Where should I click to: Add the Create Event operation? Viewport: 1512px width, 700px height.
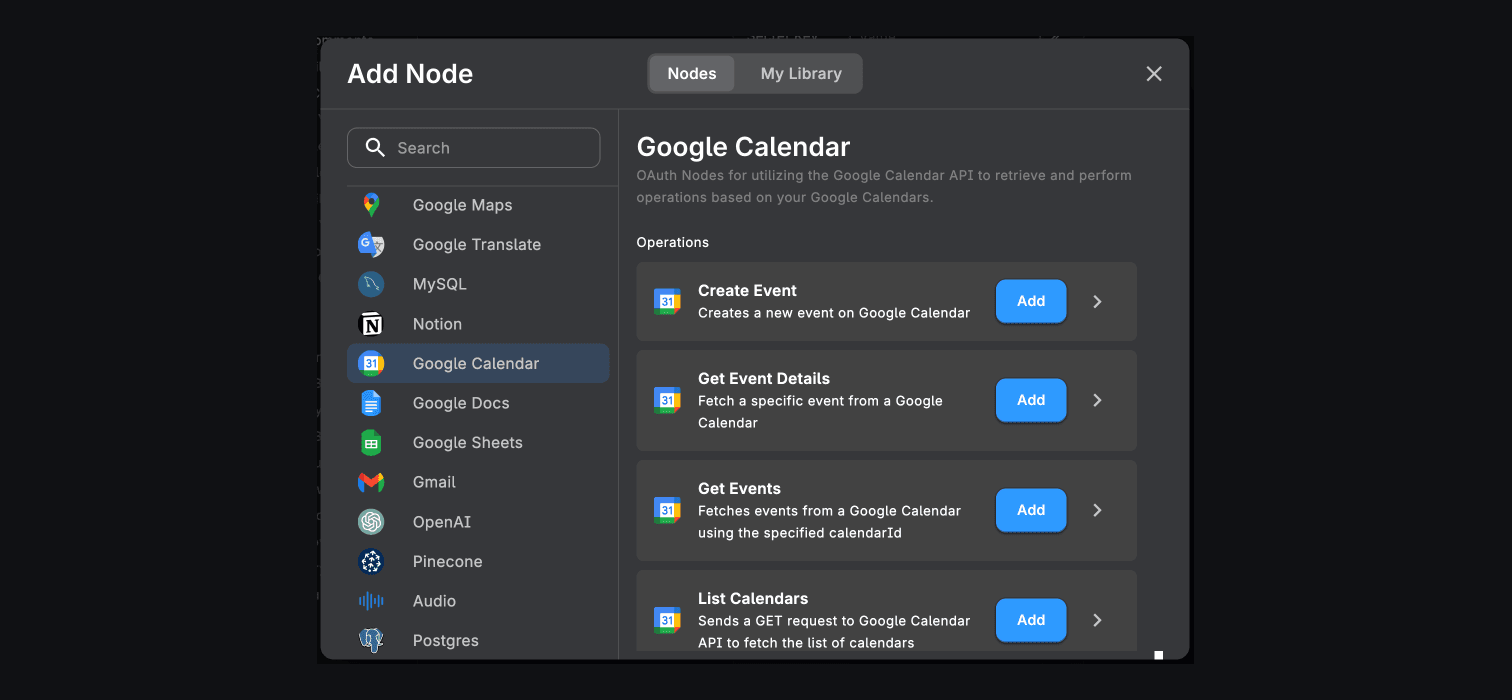click(x=1031, y=301)
